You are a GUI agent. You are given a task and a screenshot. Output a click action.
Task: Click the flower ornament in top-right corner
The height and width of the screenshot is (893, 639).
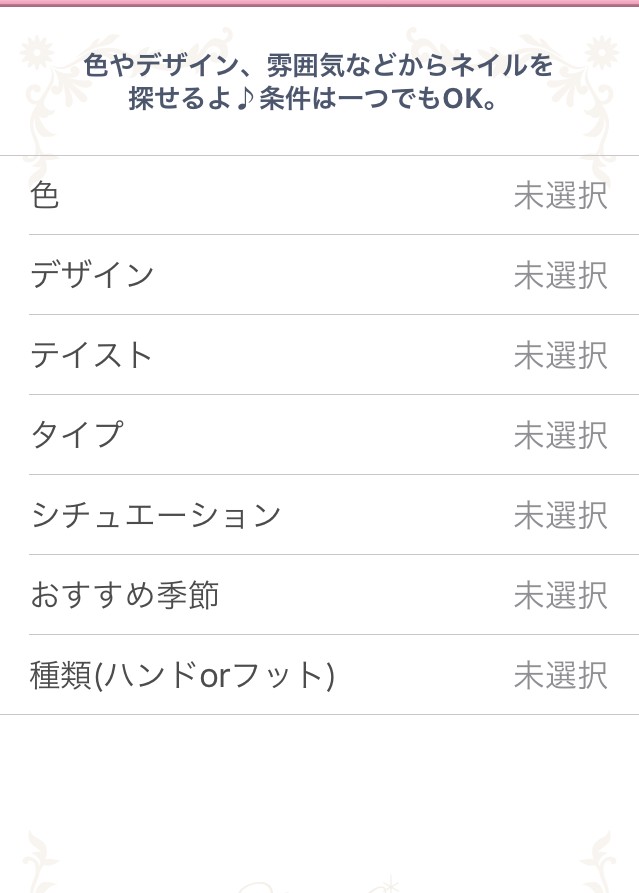pyautogui.click(x=601, y=52)
